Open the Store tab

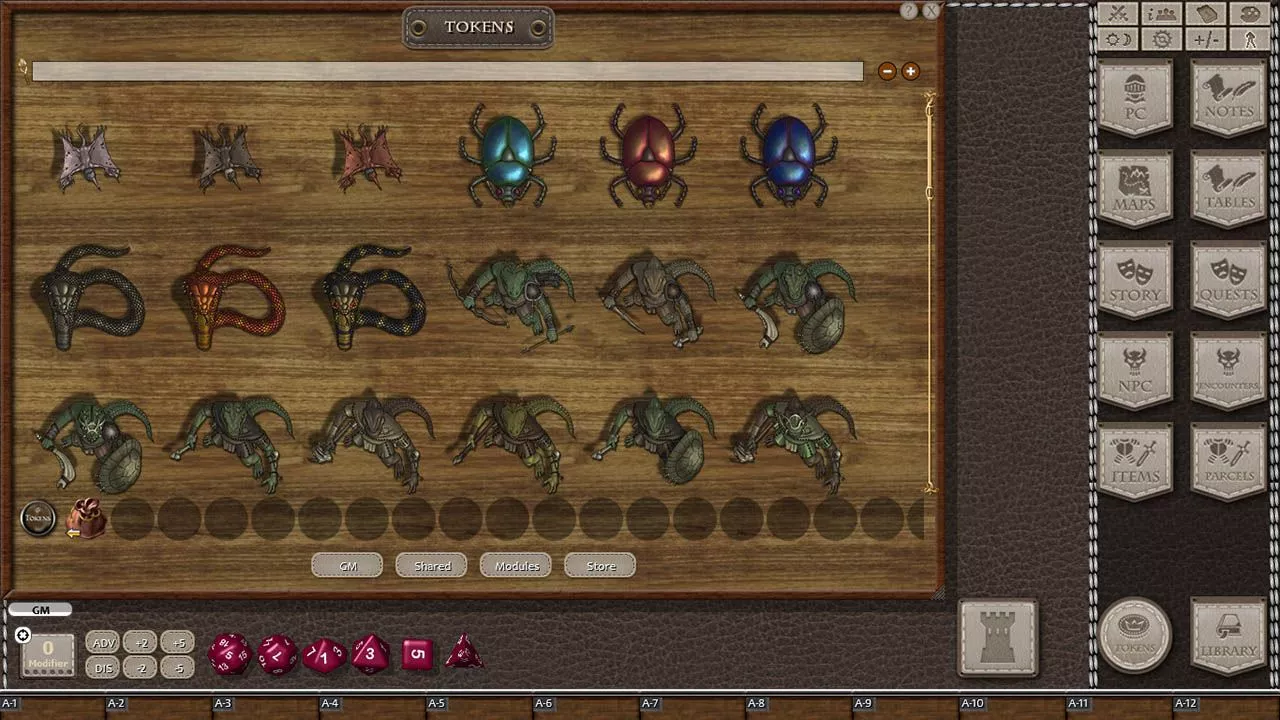click(x=601, y=566)
